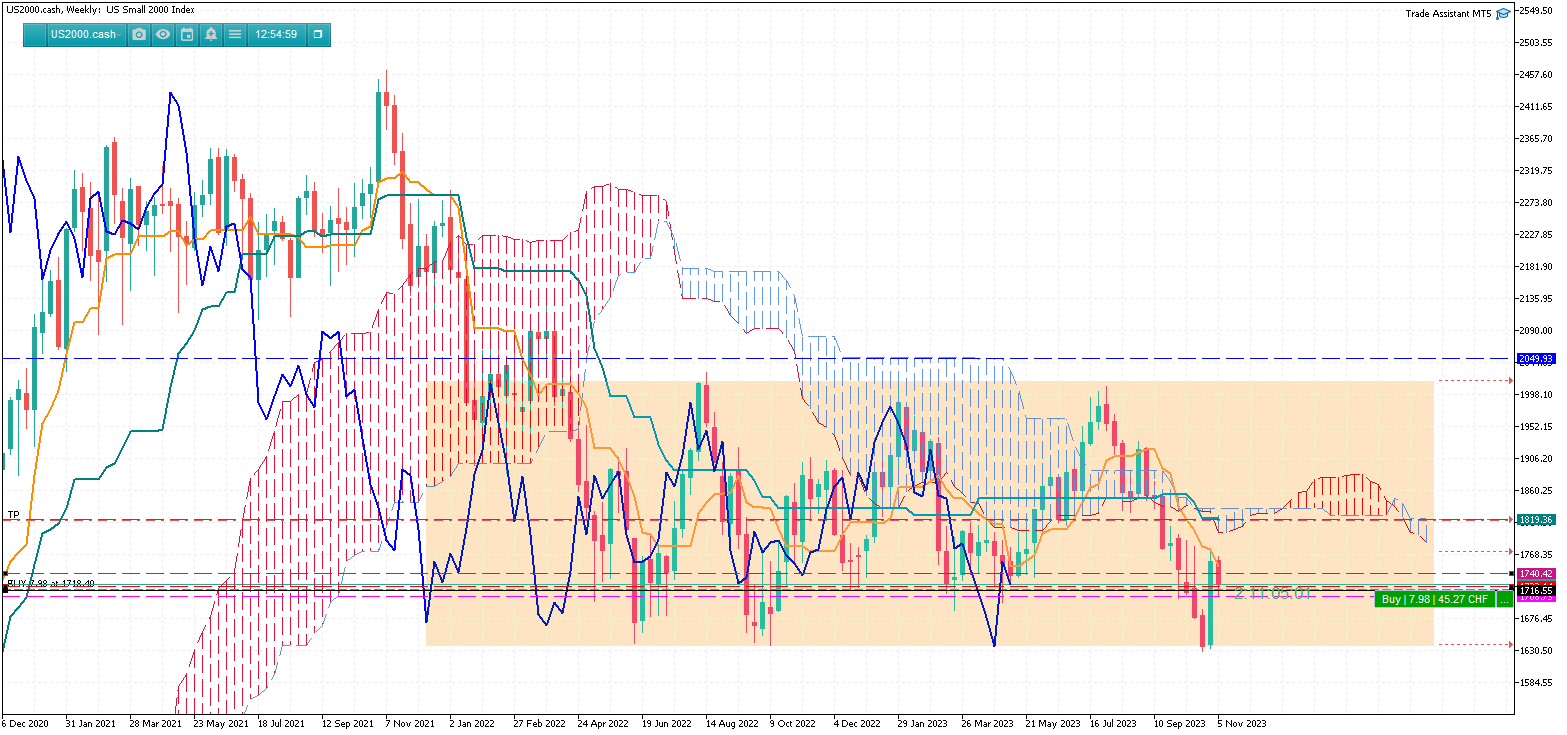The width and height of the screenshot is (1567, 735).
Task: Click the Trade Assistant MT5 label
Action: (x=1448, y=14)
